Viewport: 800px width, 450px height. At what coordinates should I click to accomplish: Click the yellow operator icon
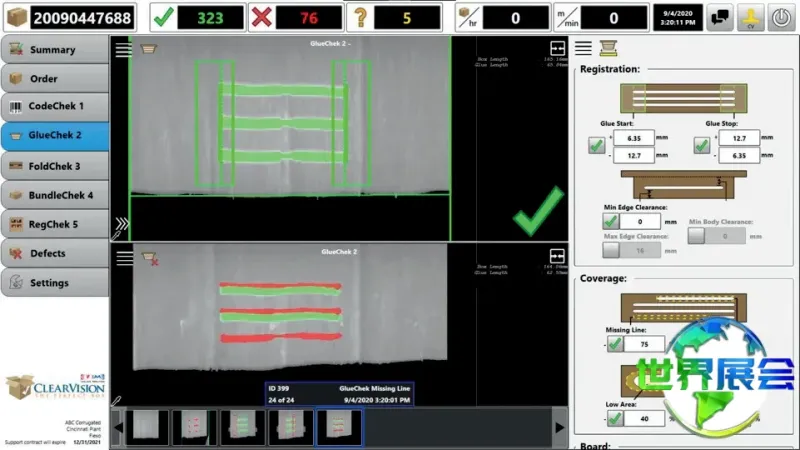751,18
